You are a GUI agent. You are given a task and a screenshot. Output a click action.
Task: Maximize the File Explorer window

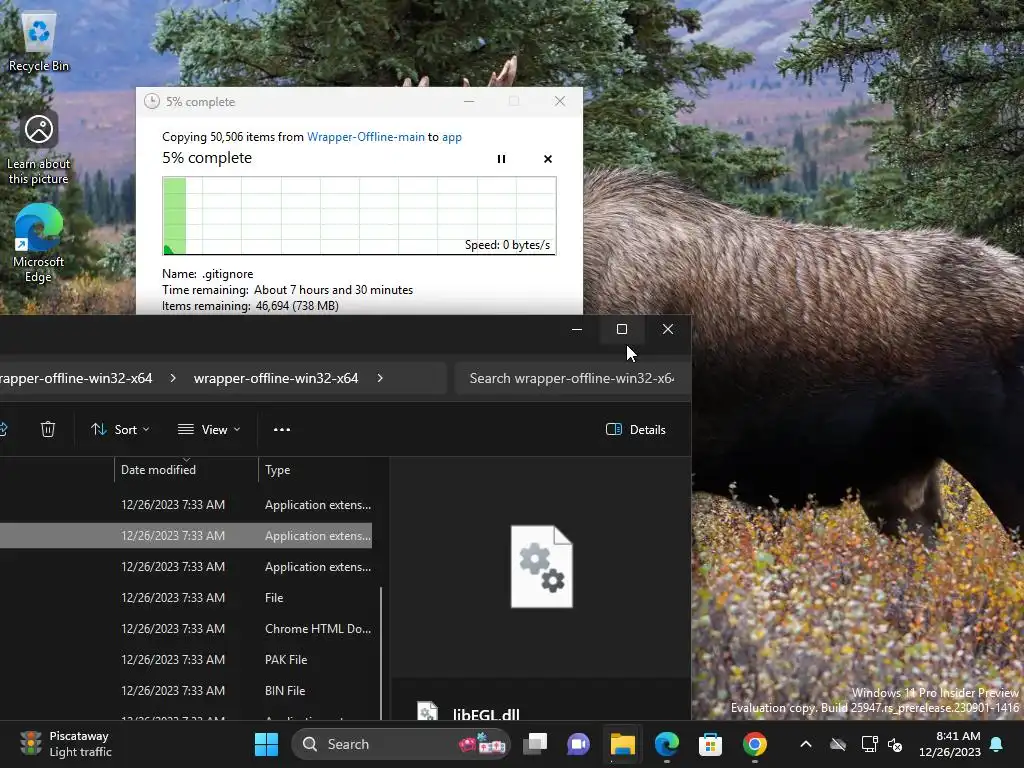click(622, 329)
